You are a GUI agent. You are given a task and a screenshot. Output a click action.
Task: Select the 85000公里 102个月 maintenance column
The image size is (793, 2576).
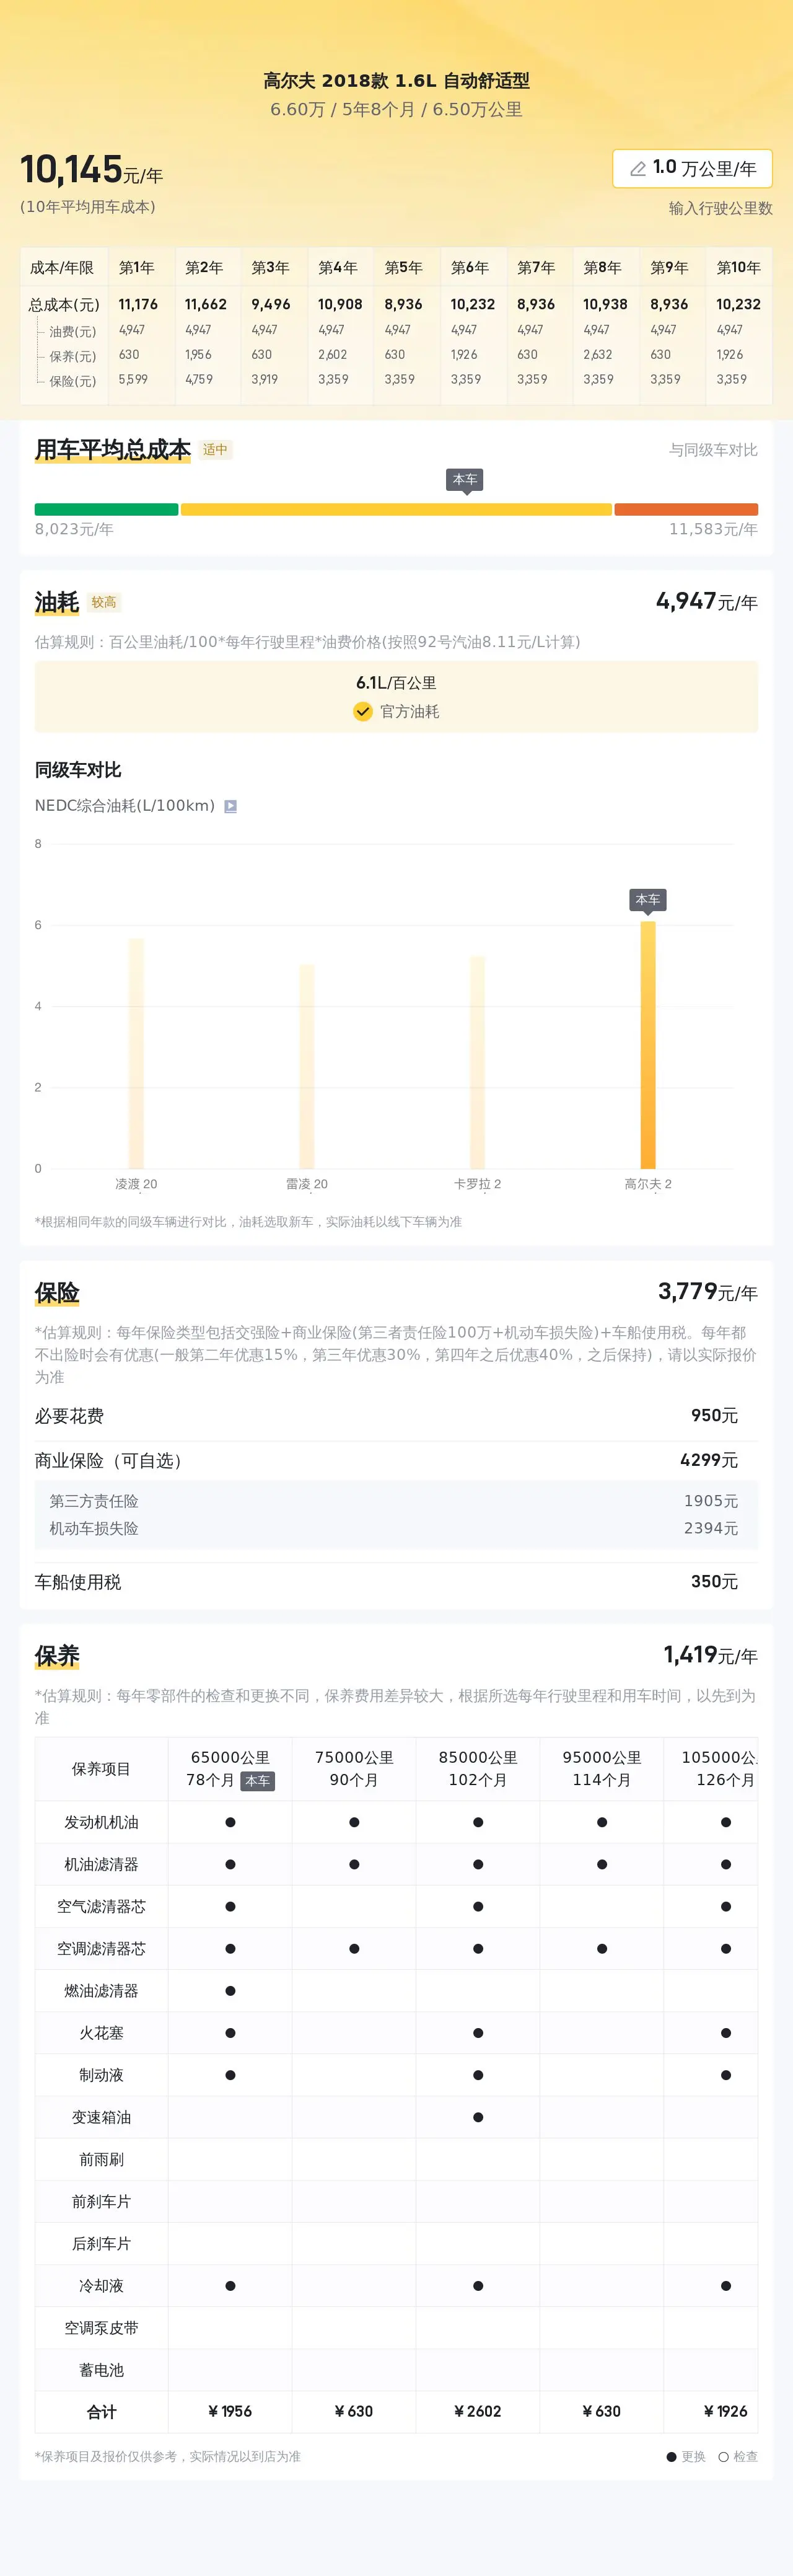point(478,1768)
